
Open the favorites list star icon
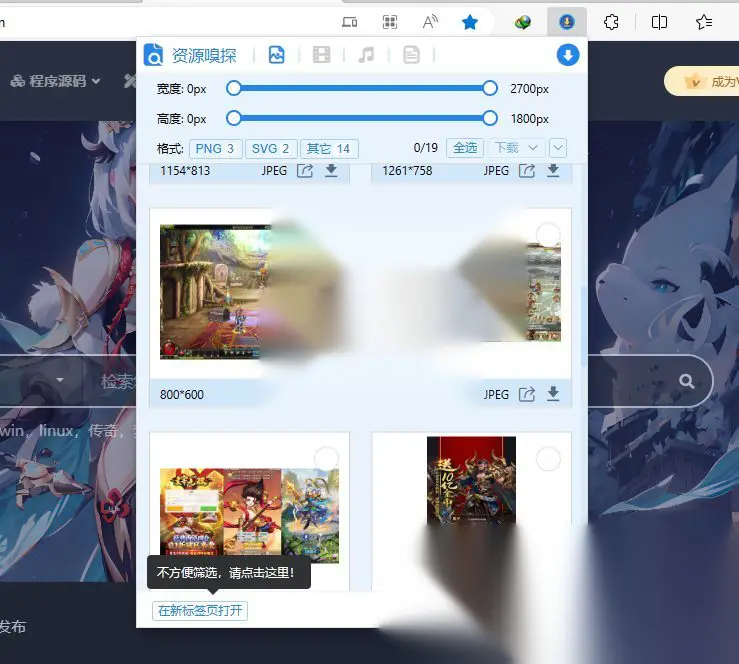click(704, 22)
